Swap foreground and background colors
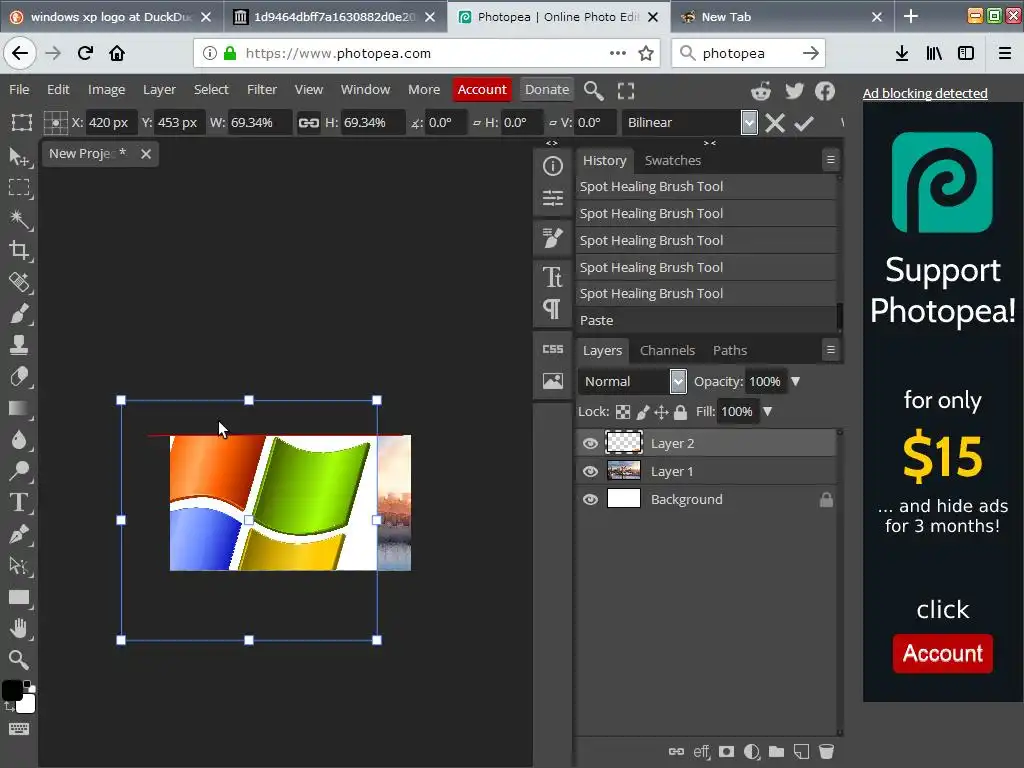1024x768 pixels. tap(9, 707)
